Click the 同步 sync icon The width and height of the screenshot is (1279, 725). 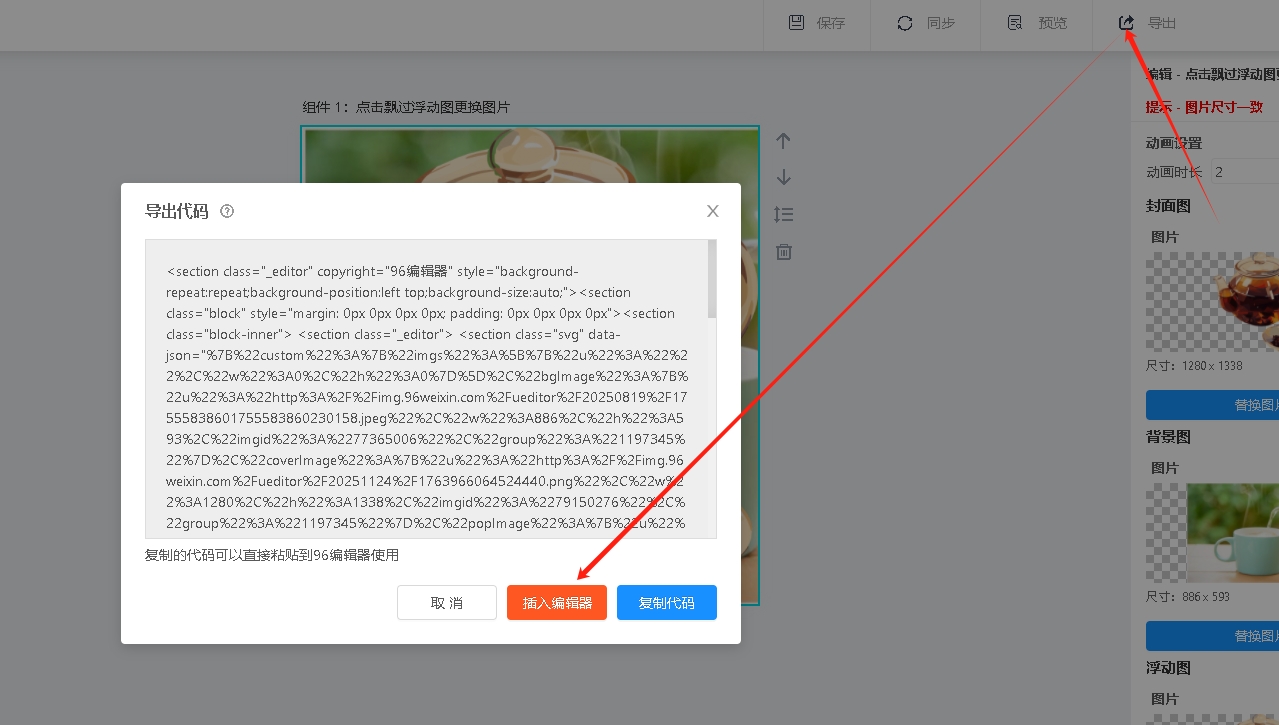click(x=905, y=23)
